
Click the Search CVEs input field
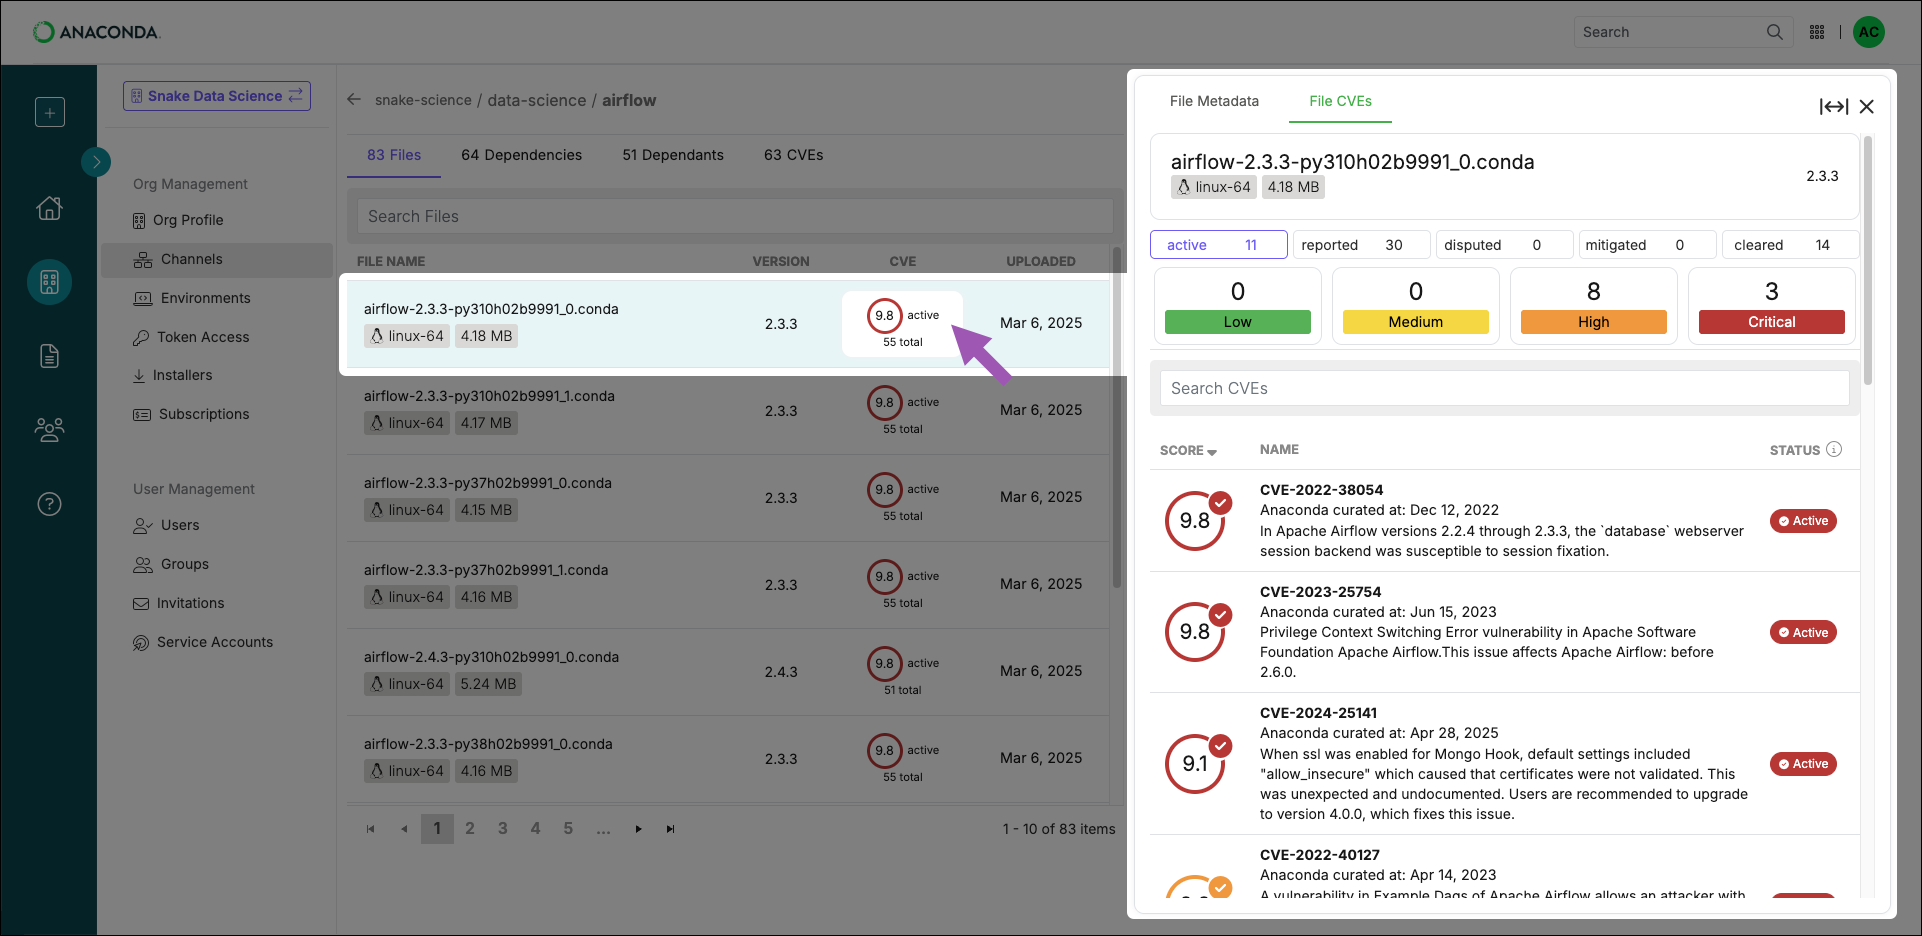point(1504,388)
